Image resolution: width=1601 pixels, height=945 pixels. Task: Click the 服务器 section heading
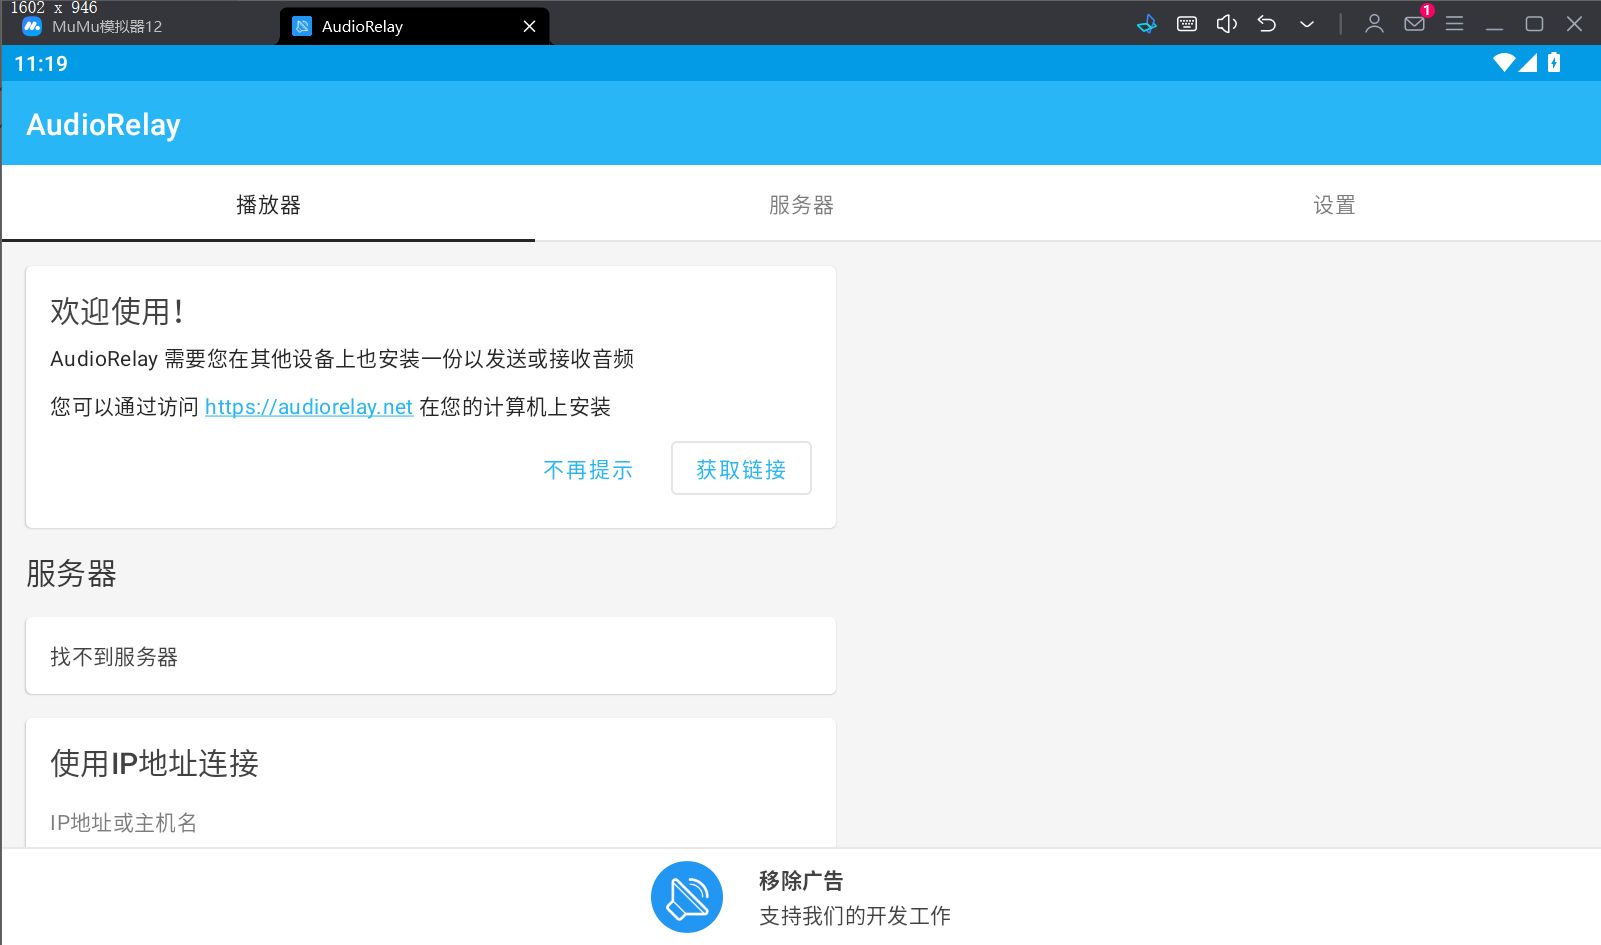pos(71,573)
